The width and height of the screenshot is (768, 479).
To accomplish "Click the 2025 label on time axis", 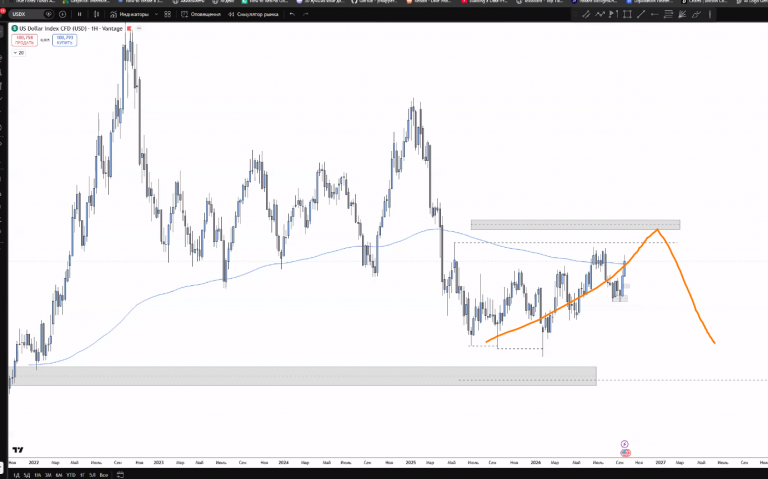I will click(x=410, y=462).
